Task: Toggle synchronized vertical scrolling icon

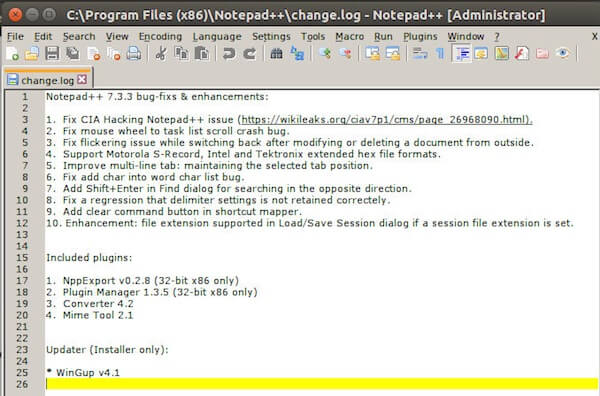Action: click(372, 54)
